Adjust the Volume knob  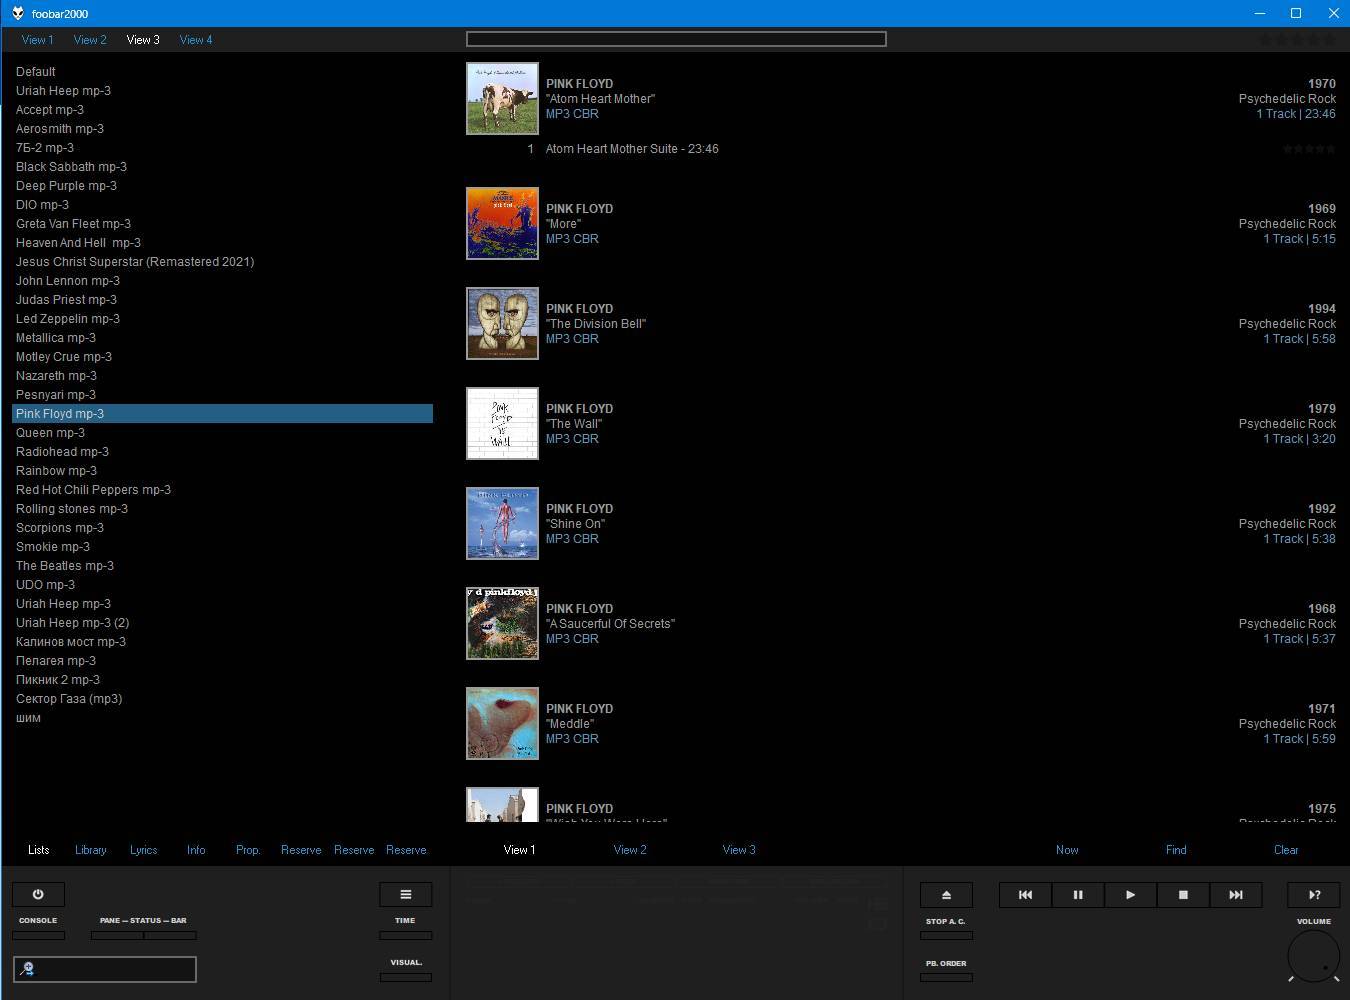click(1313, 956)
